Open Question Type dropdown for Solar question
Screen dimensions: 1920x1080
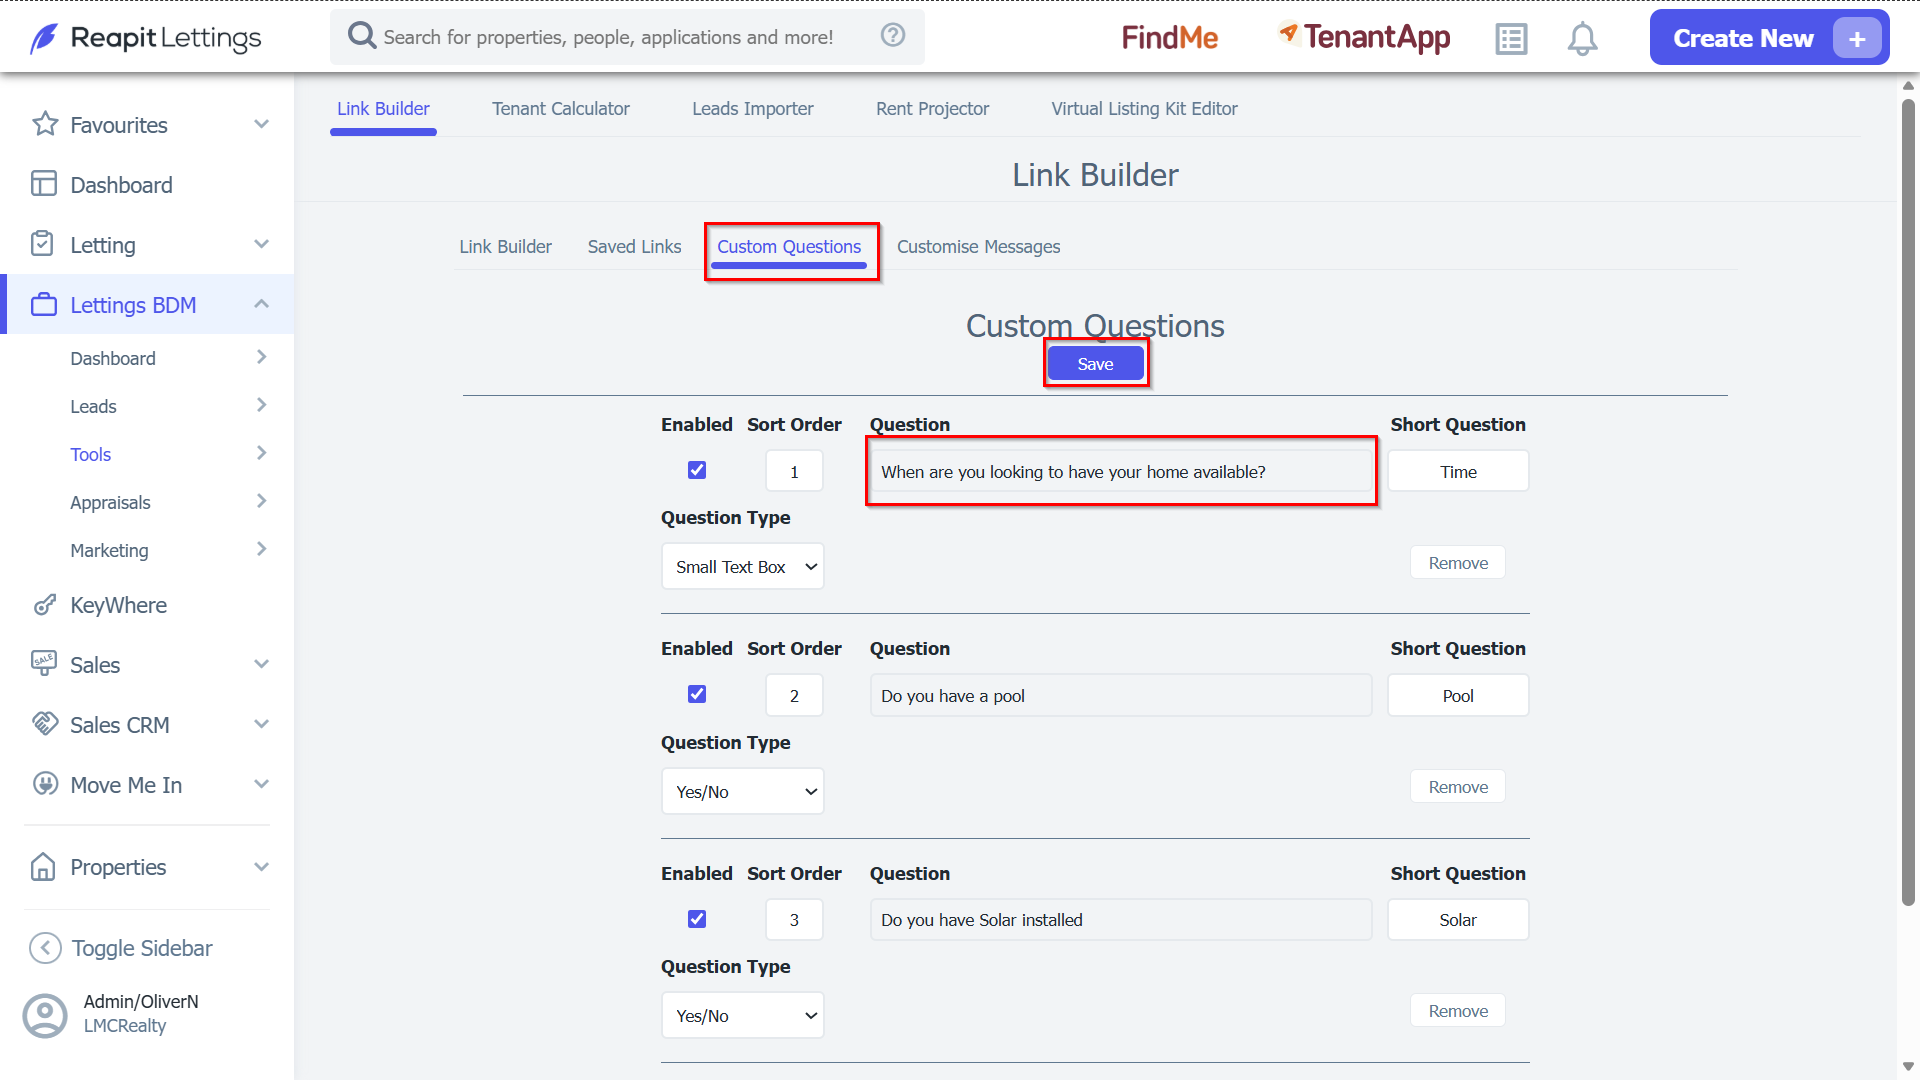[x=743, y=1016]
